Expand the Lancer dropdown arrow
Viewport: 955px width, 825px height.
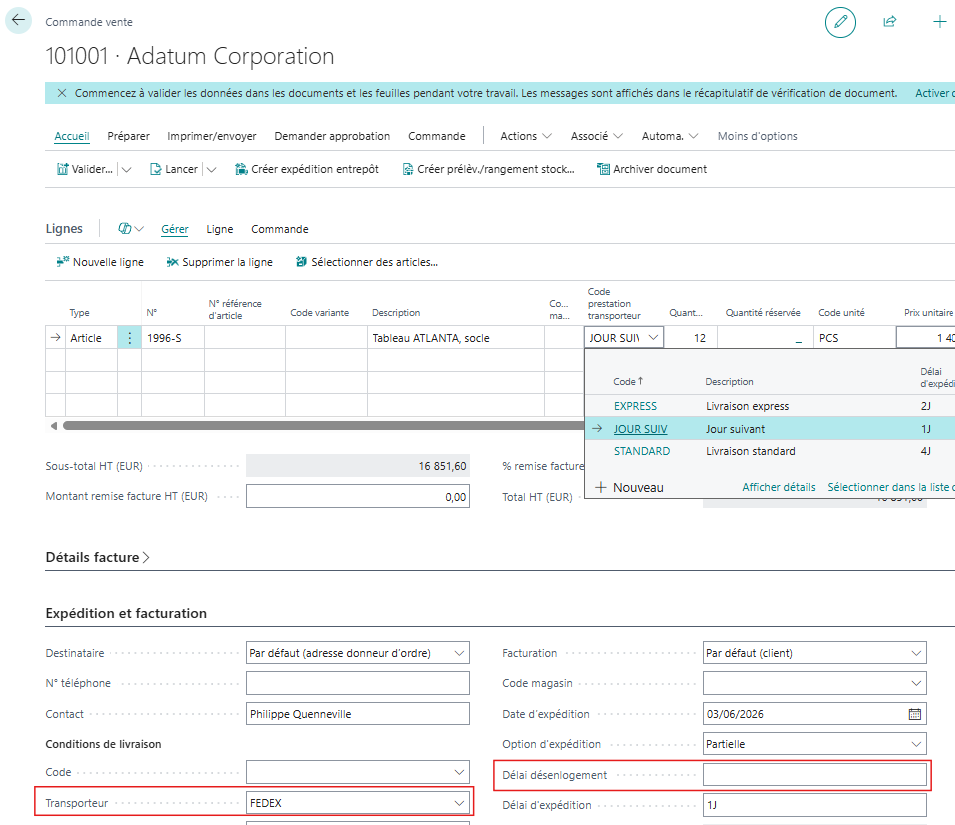211,170
